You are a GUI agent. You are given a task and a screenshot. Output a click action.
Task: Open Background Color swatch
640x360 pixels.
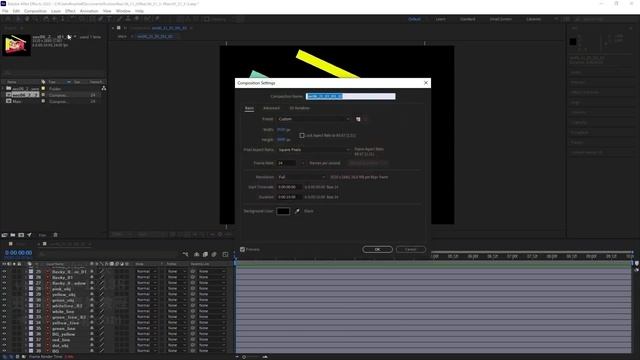point(283,211)
